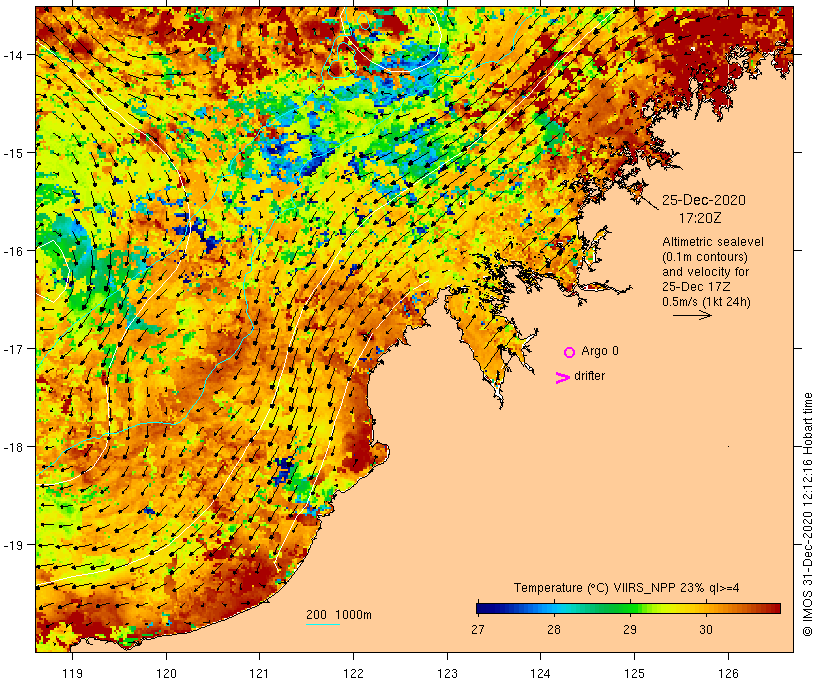Click the "0.5m/s (1kt 24h)" text
This screenshot has height=680, width=820.
pyautogui.click(x=707, y=302)
